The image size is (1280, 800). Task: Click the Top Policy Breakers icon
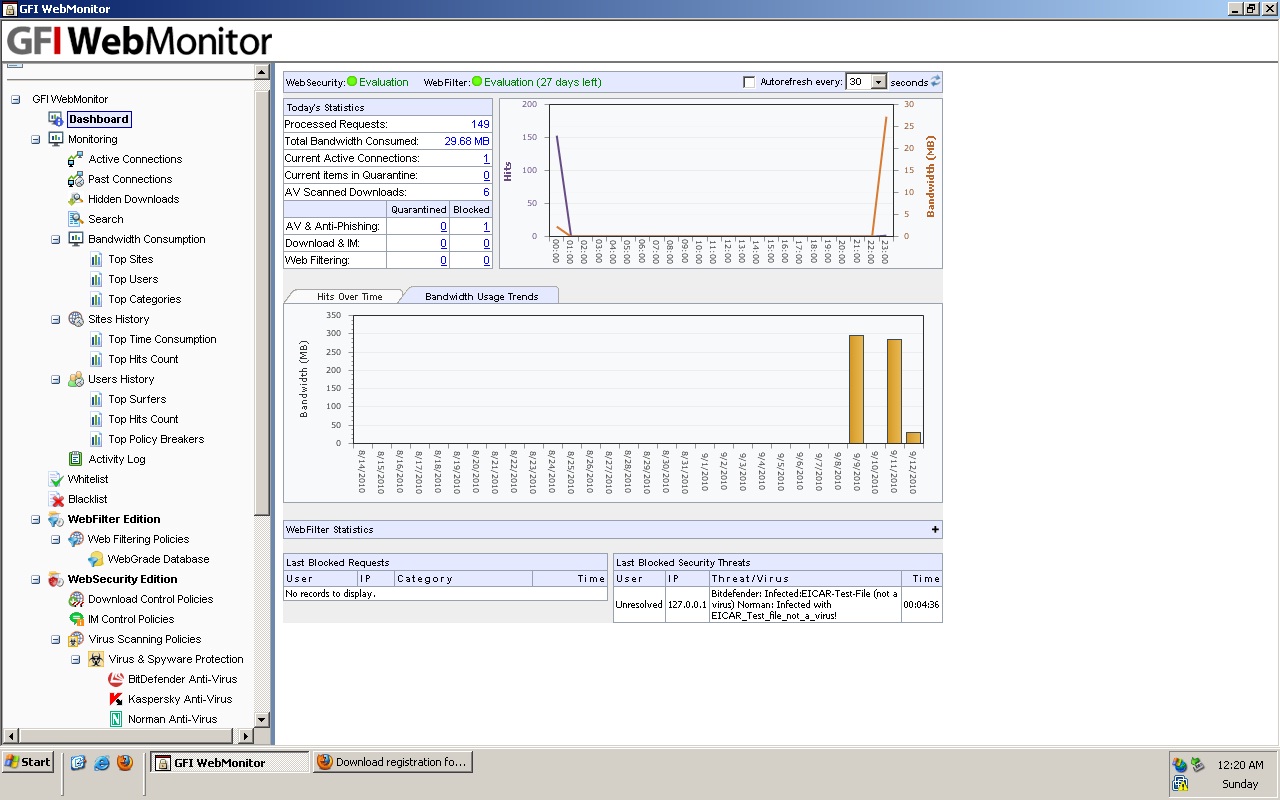[96, 439]
